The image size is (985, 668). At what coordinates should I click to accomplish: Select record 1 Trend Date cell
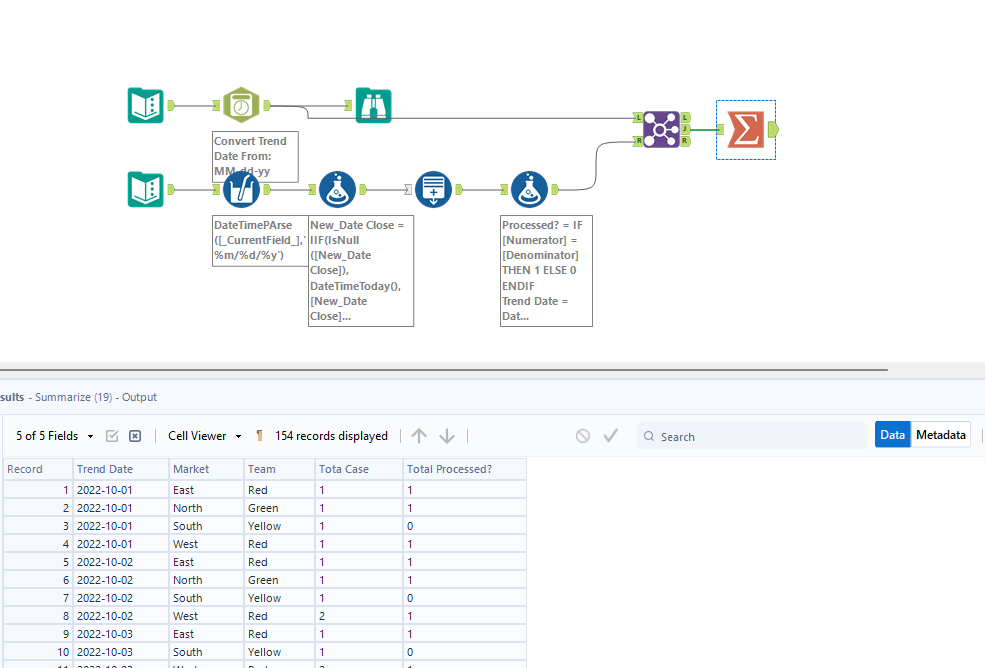(121, 490)
